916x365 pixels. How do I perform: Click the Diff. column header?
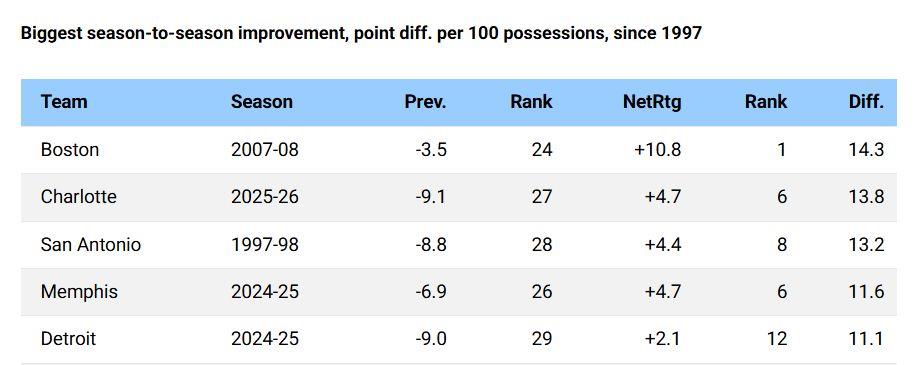point(866,102)
